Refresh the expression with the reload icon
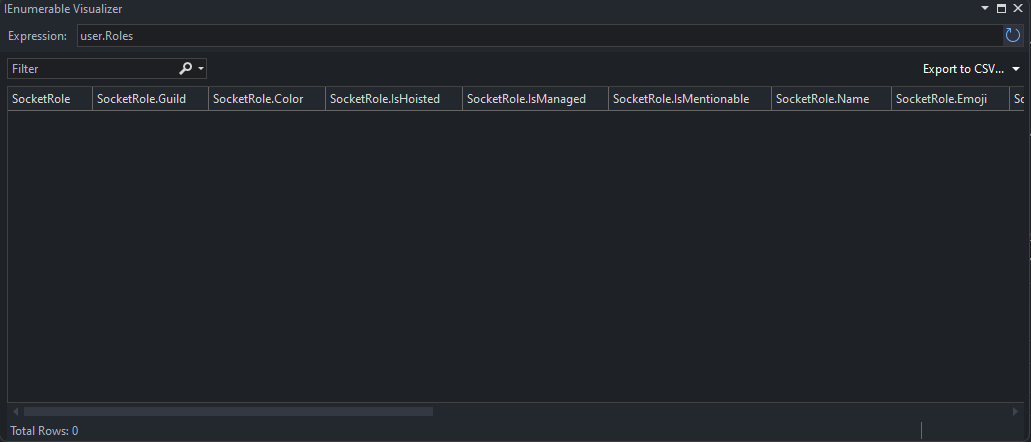 point(1013,36)
